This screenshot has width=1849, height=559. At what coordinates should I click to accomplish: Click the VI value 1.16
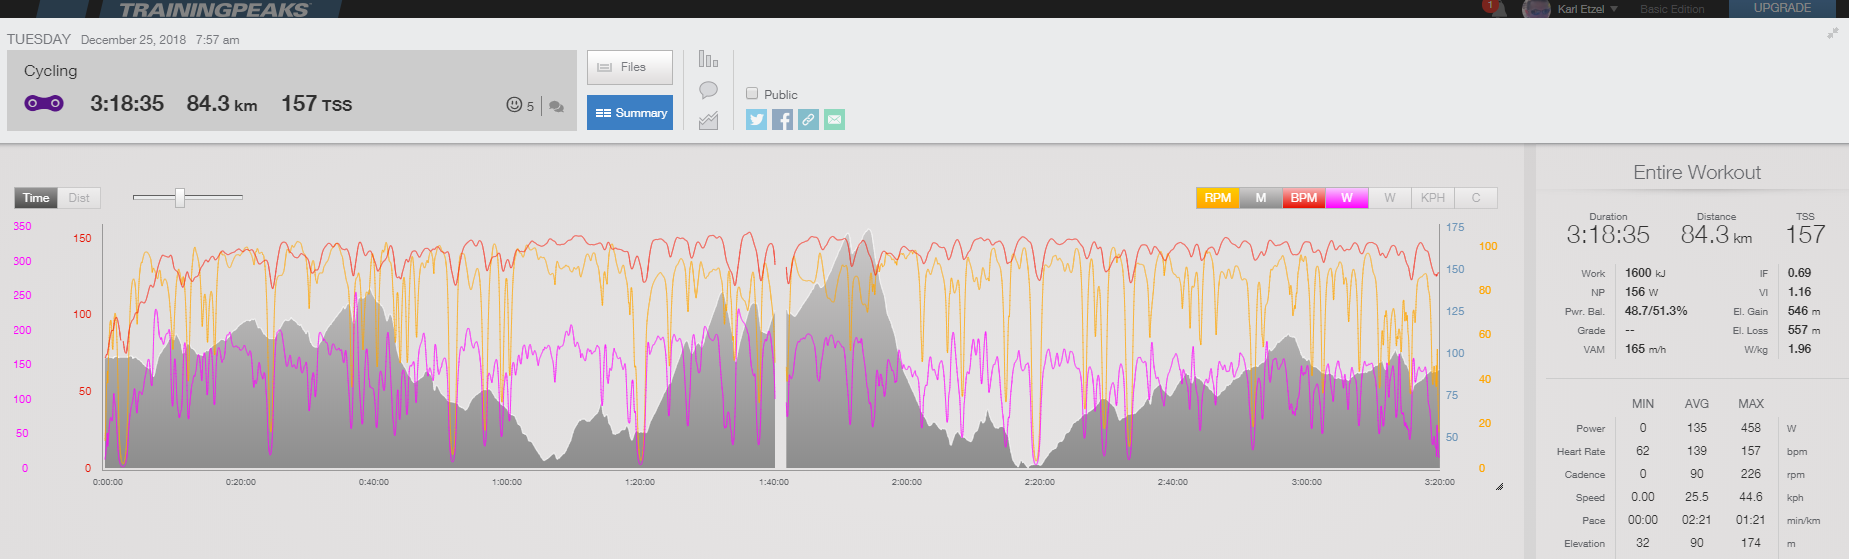1799,292
